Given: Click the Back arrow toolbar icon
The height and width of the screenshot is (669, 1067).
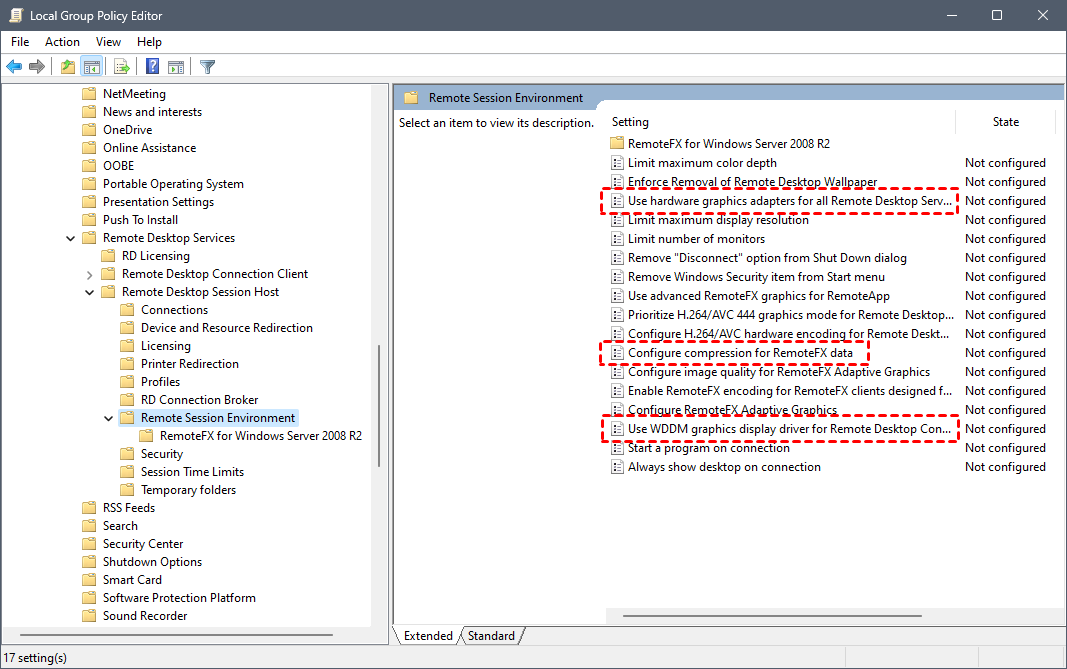Looking at the screenshot, I should click(x=14, y=67).
